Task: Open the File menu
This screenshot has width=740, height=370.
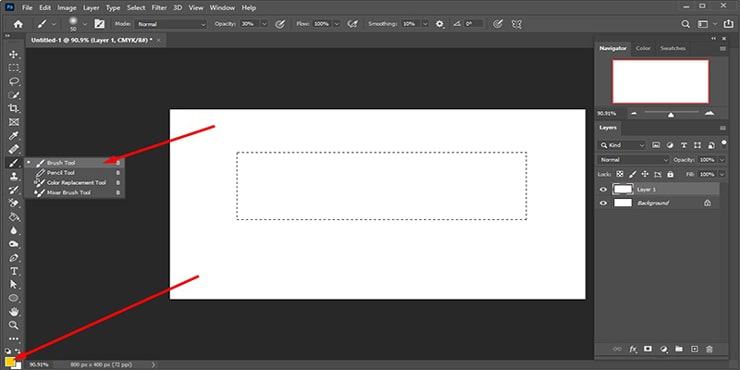Action: tap(27, 8)
